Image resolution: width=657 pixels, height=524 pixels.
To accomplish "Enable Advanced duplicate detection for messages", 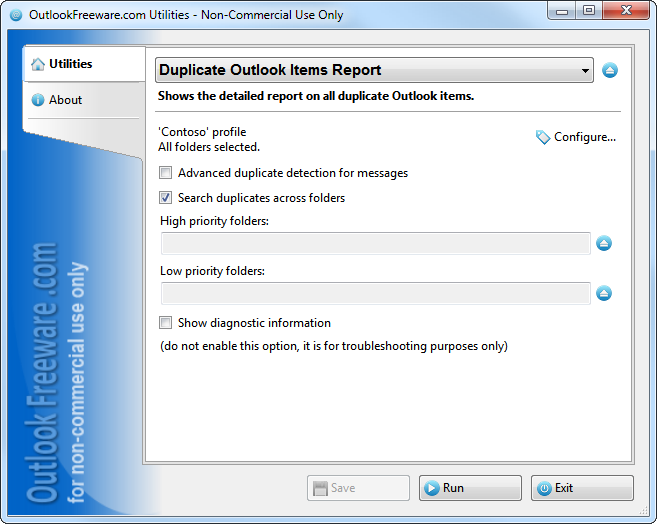I will click(x=166, y=173).
